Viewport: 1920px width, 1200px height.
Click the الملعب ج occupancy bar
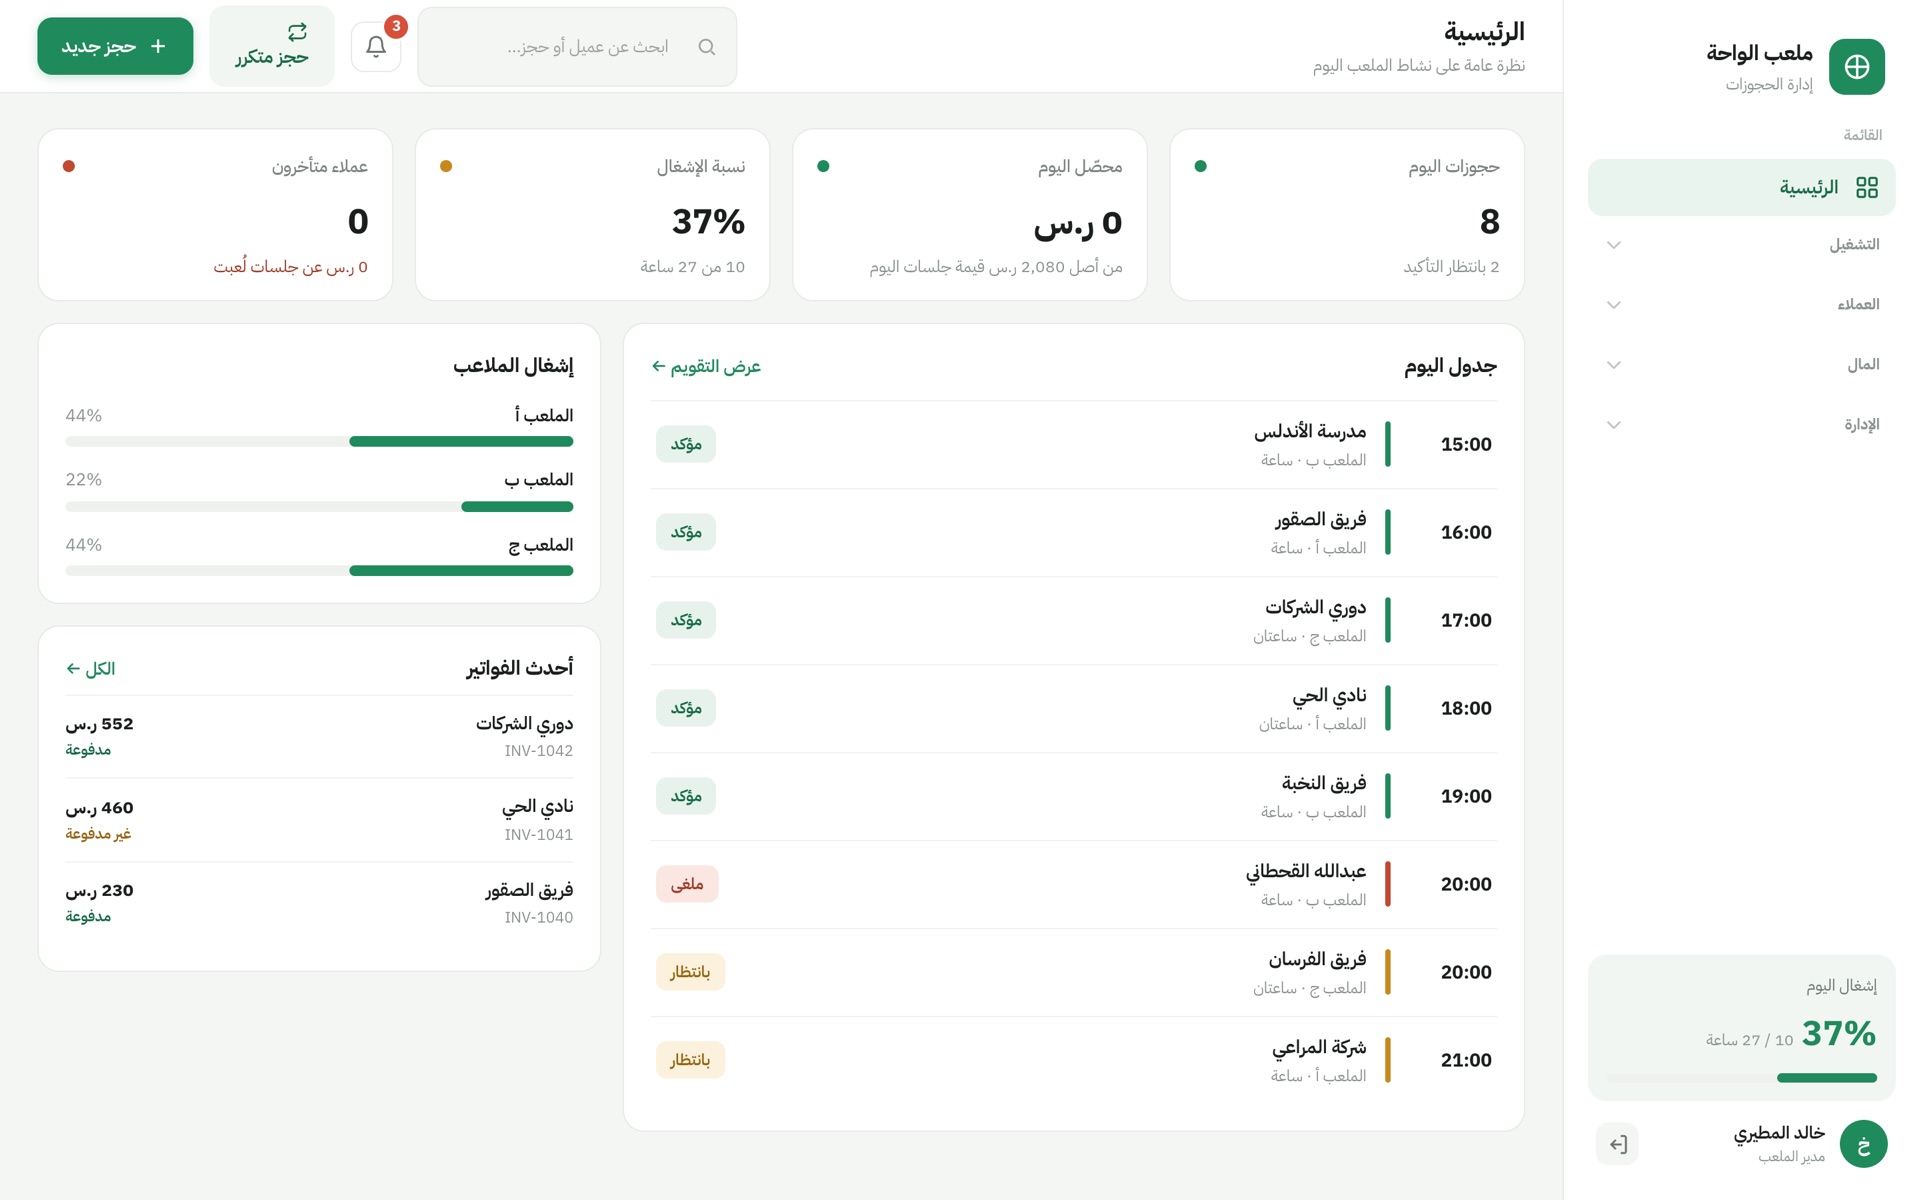tap(319, 571)
